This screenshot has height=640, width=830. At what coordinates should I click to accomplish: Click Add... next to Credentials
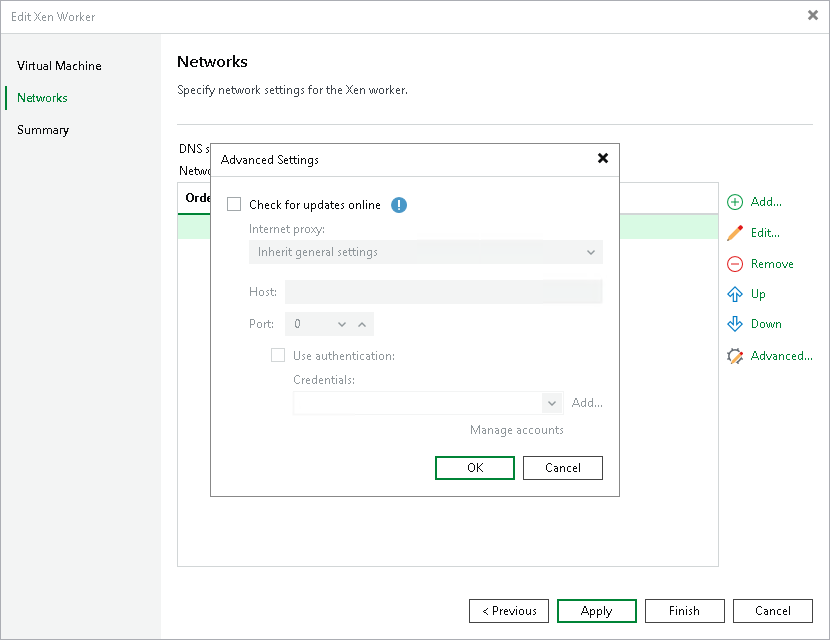[587, 403]
